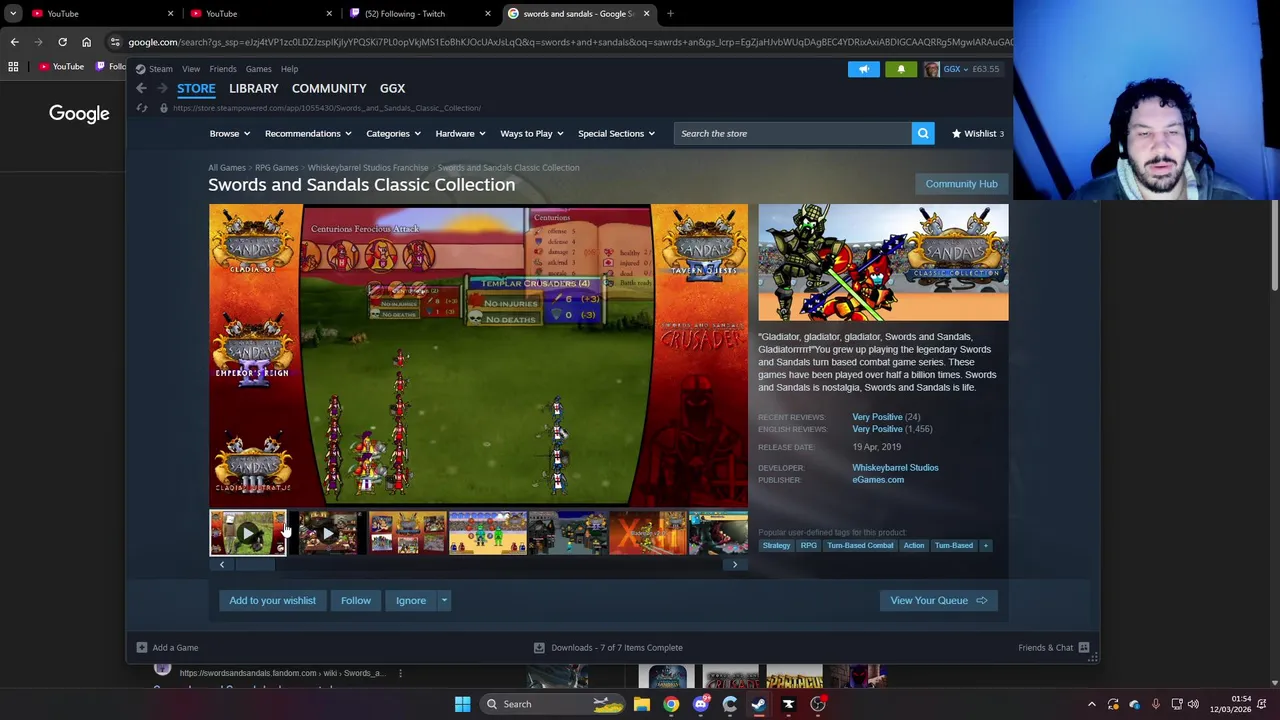Viewport: 1280px width, 720px height.
Task: Switch to the LIBRARY tab
Action: coord(253,88)
